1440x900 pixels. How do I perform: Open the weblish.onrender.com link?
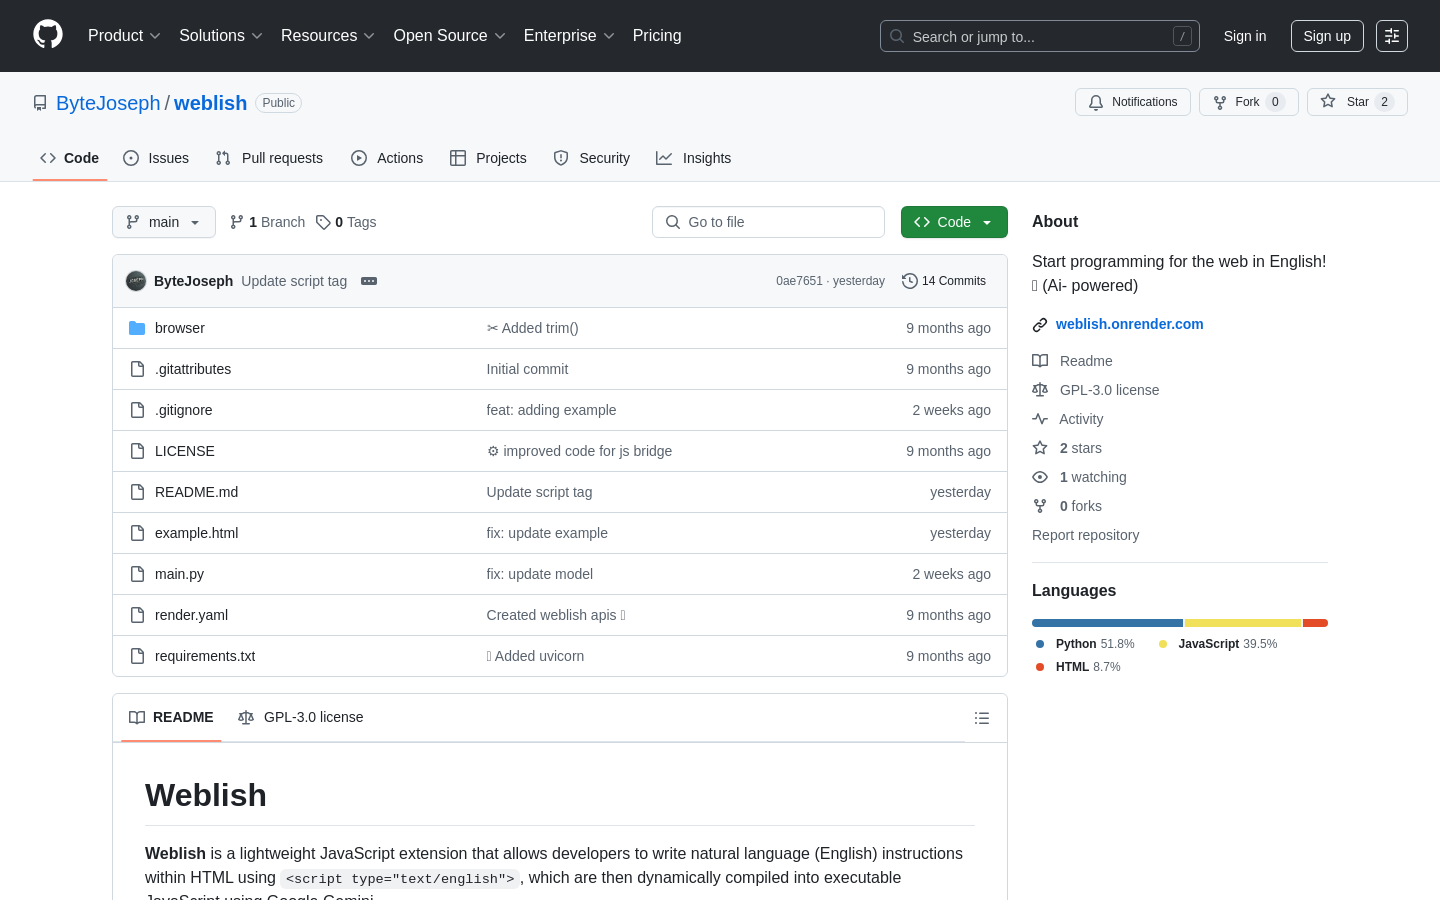tap(1129, 324)
